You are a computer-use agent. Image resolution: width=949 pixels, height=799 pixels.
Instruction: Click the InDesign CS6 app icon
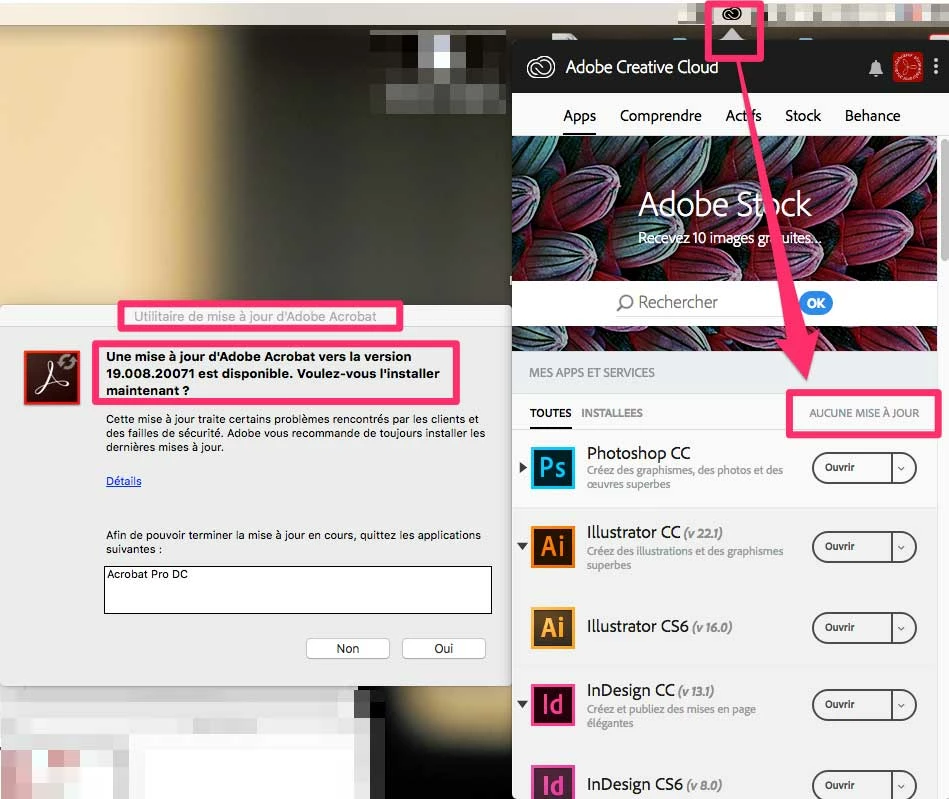553,782
